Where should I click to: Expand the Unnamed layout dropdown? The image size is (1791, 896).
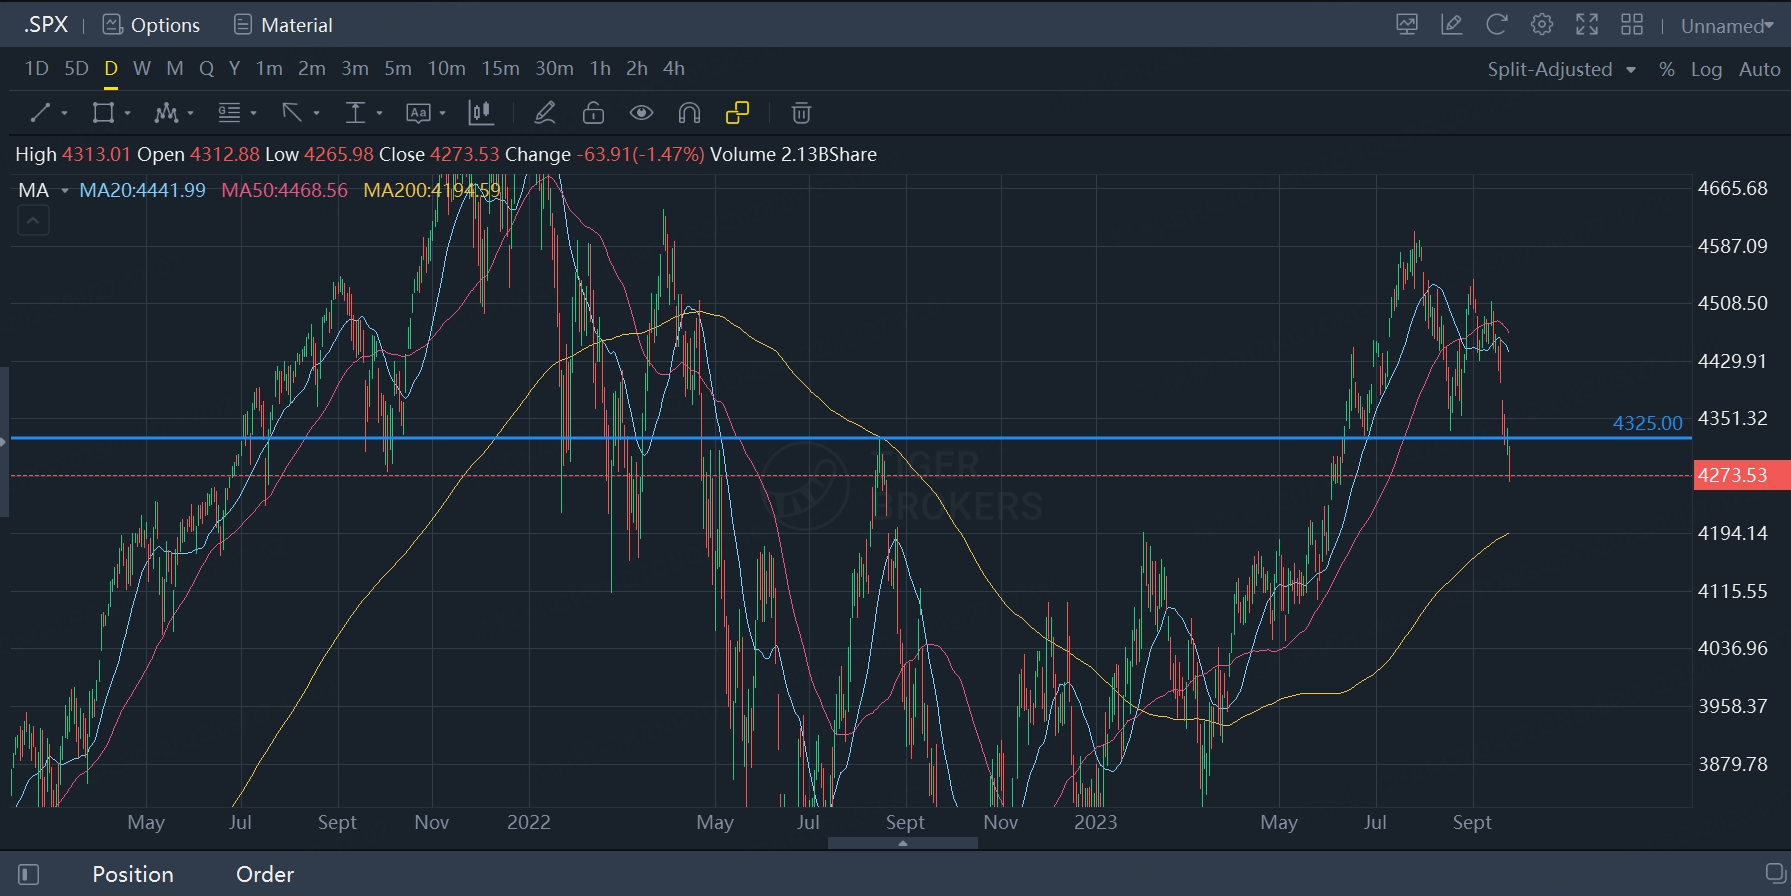[x=1727, y=26]
